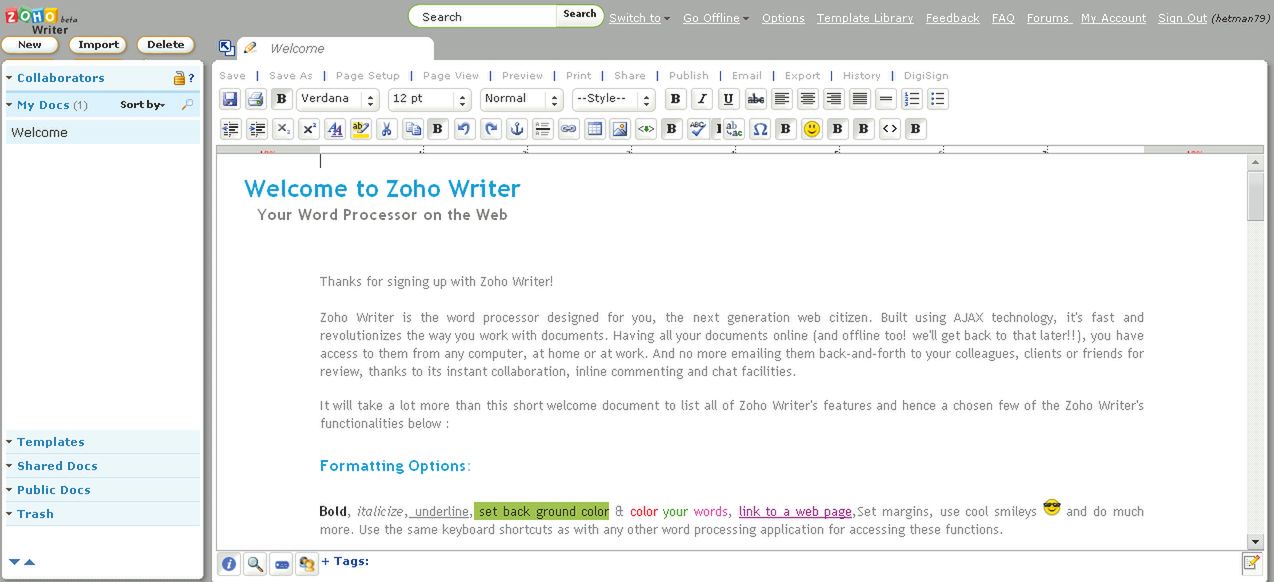This screenshot has height=582, width=1274.
Task: Click the padlock icon beside Collaborators
Action: (179, 78)
